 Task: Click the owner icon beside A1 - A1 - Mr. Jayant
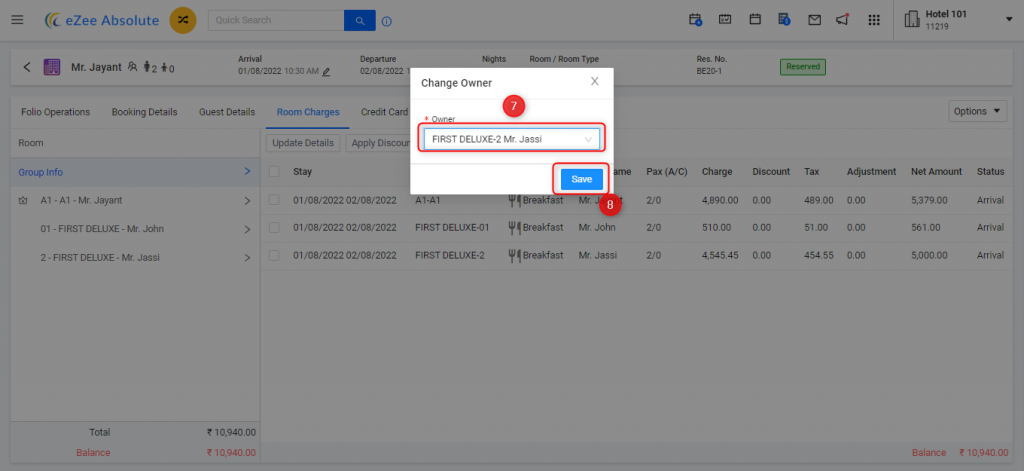(24, 201)
